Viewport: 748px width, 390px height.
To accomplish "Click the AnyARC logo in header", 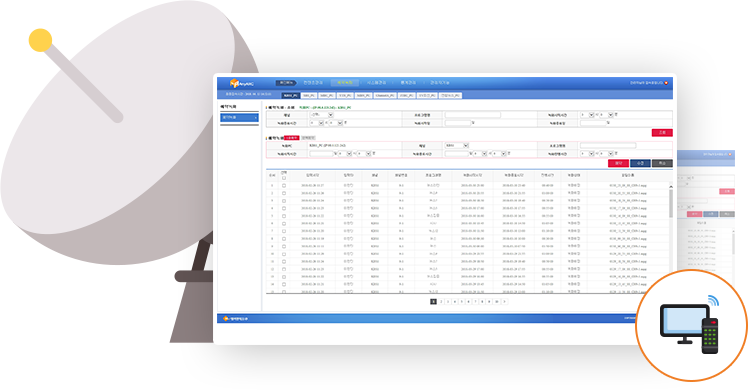I will 242,83.
